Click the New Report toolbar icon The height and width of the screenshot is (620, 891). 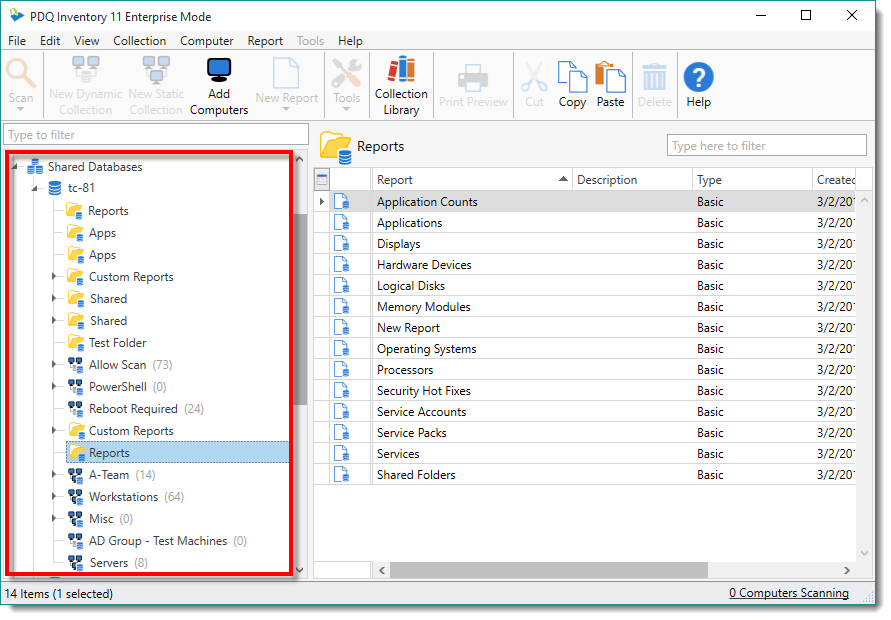tap(286, 73)
